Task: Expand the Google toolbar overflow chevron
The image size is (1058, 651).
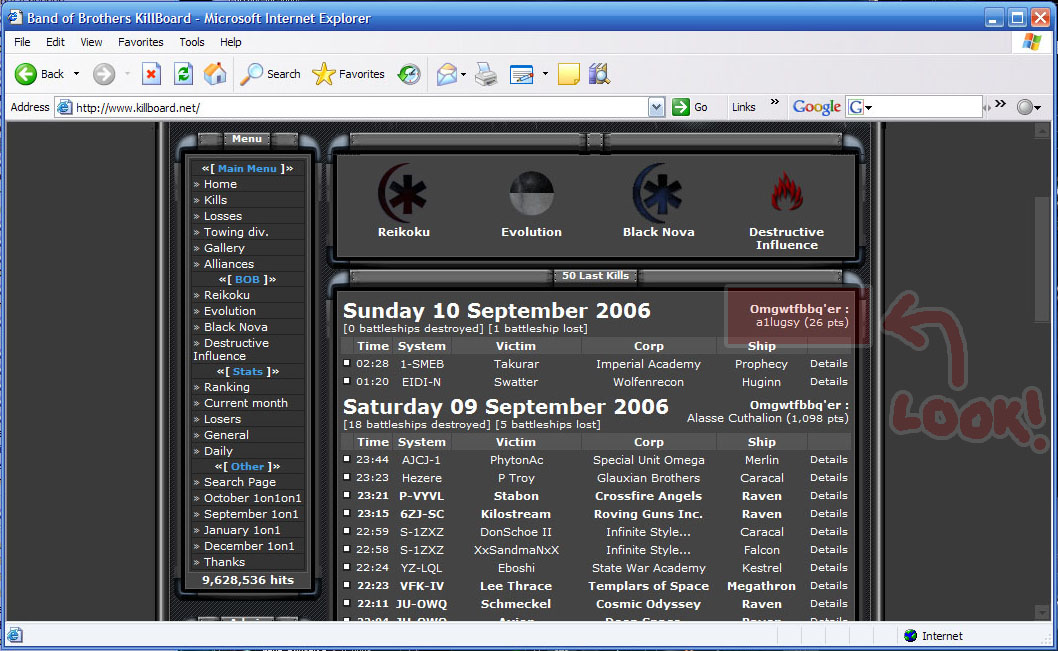Action: click(1001, 104)
